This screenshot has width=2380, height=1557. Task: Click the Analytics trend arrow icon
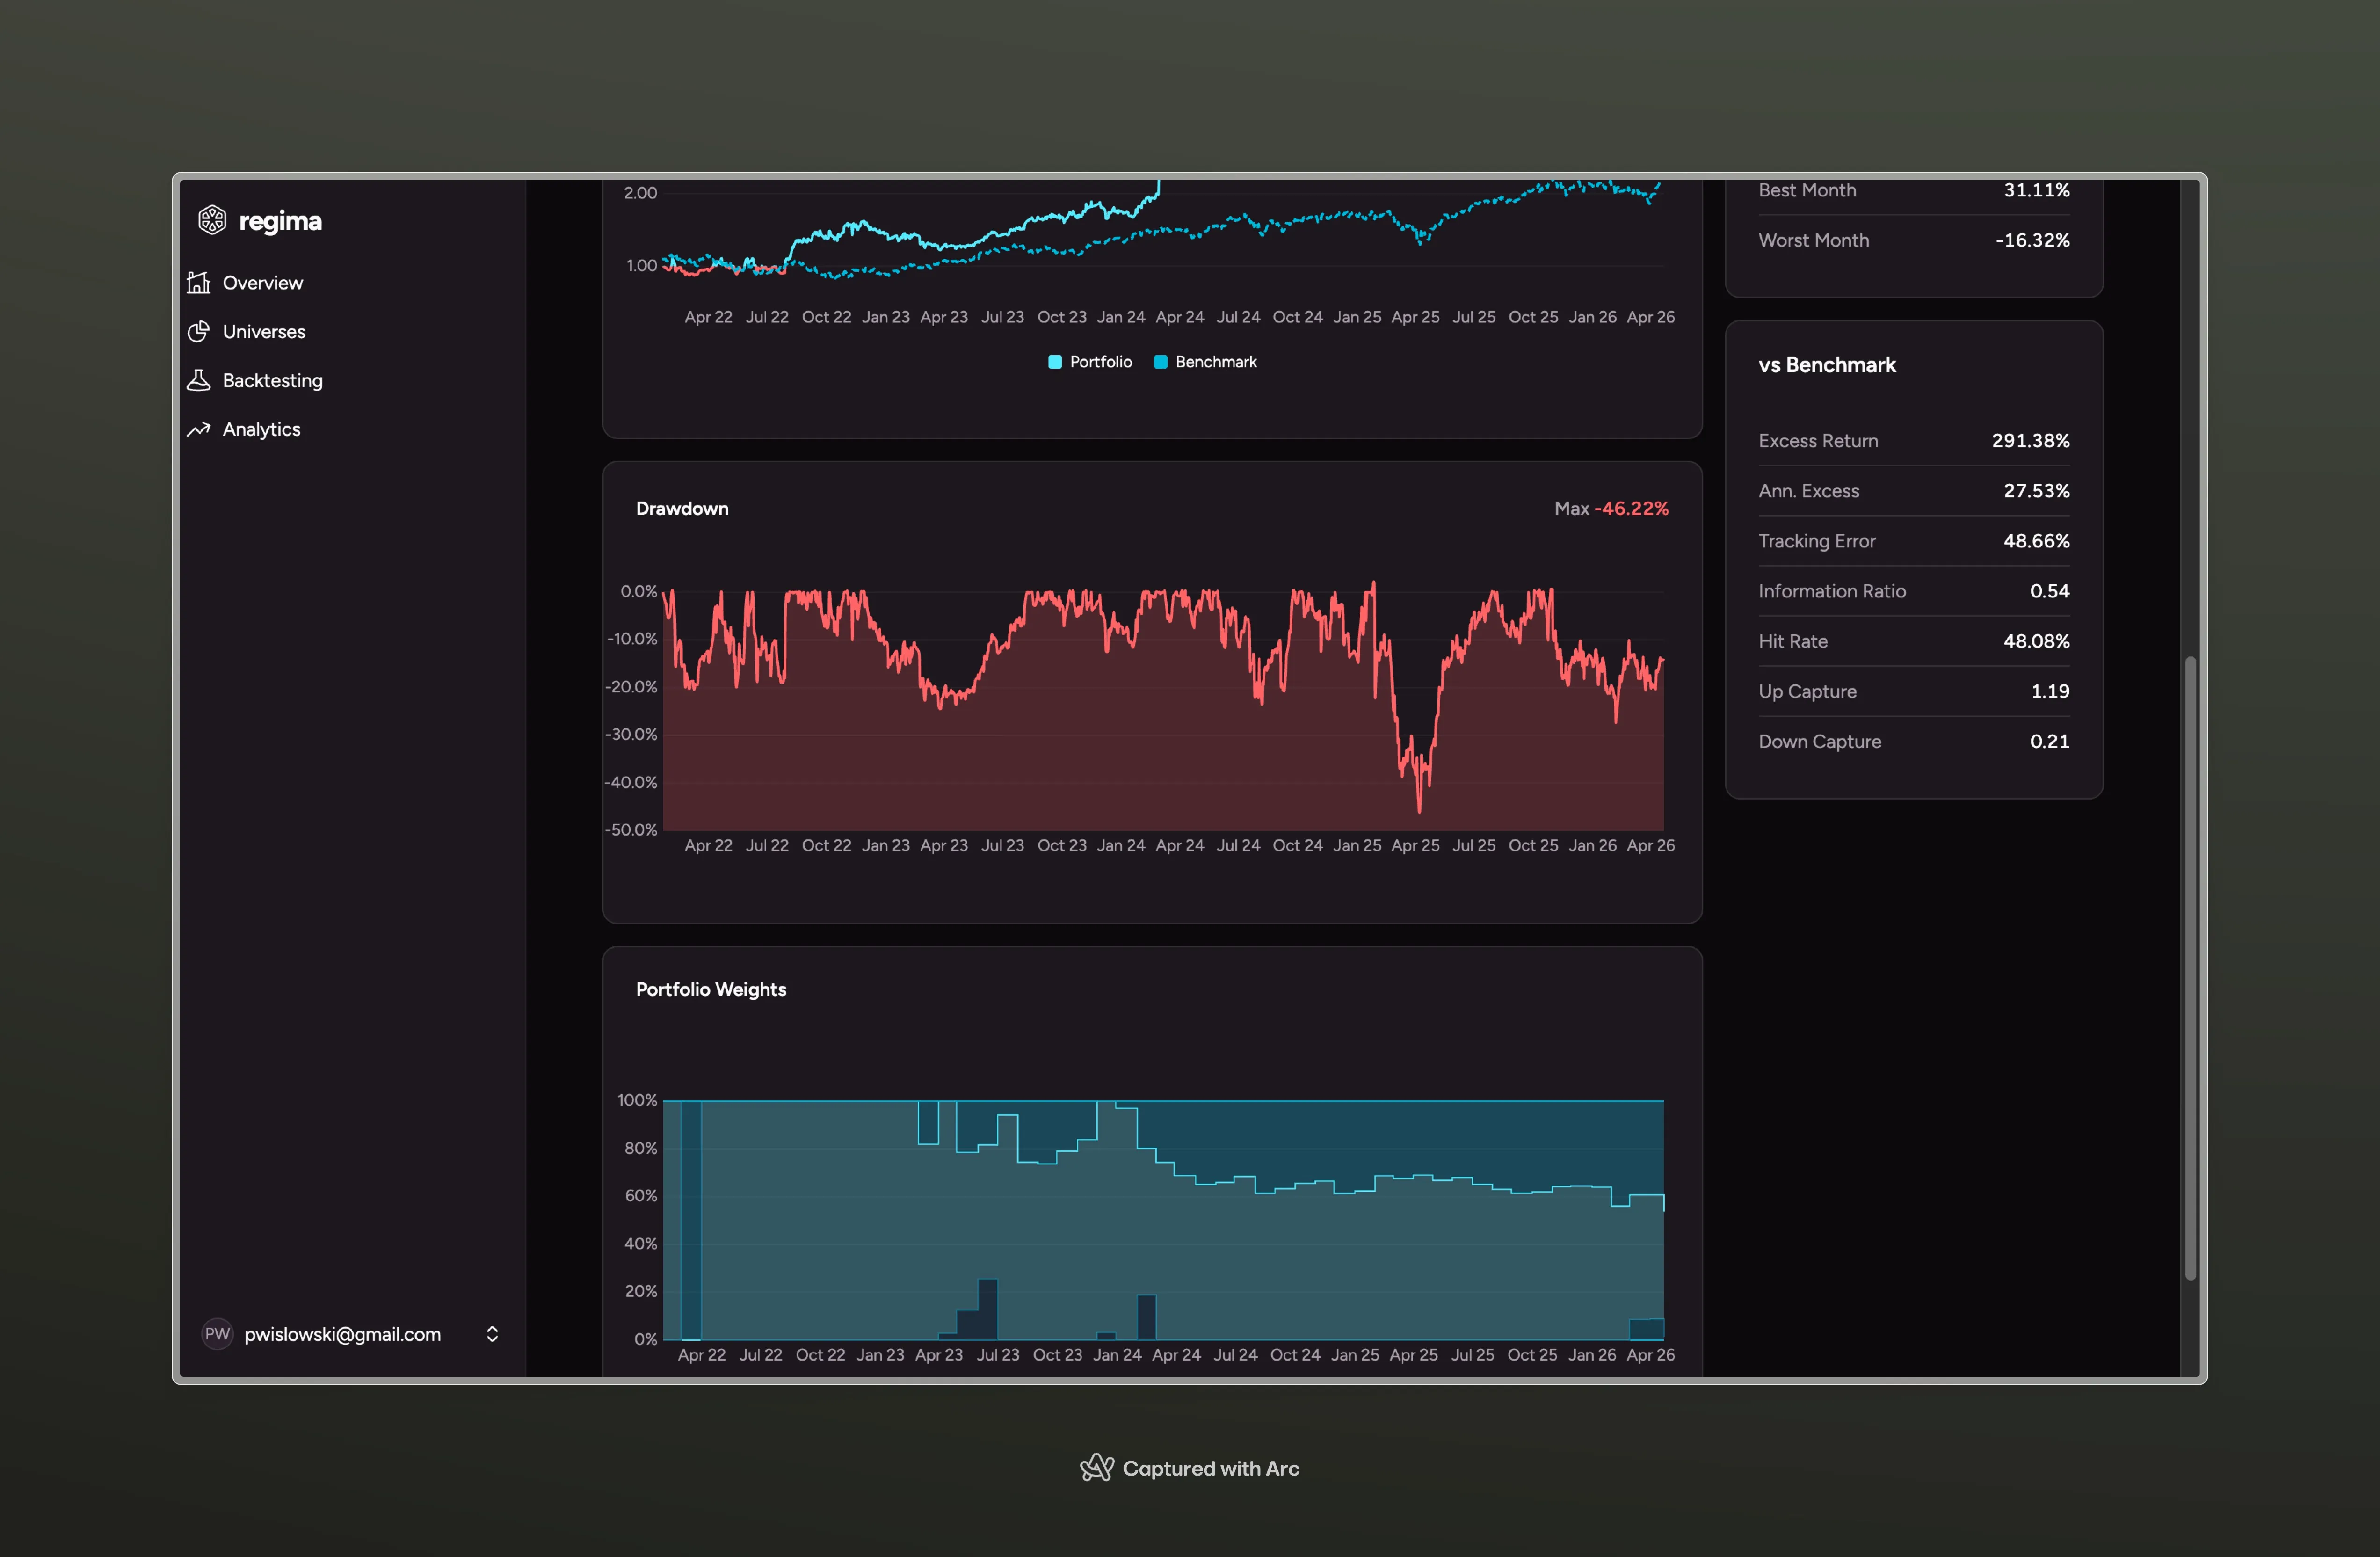199,429
